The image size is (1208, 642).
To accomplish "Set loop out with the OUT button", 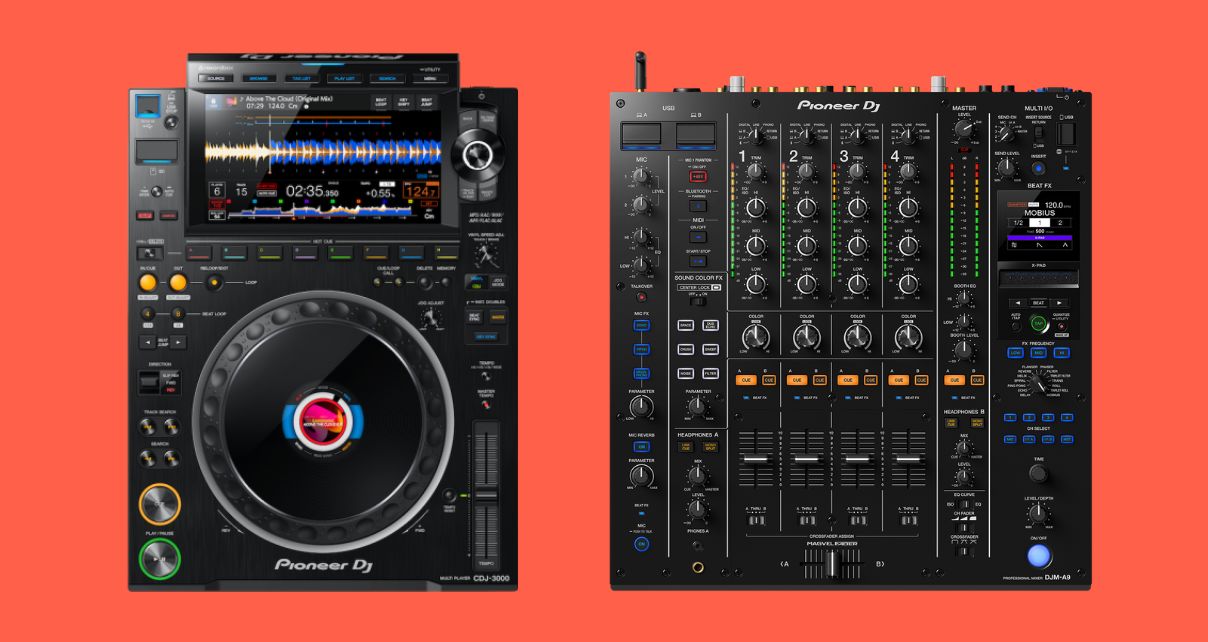I will 176,283.
